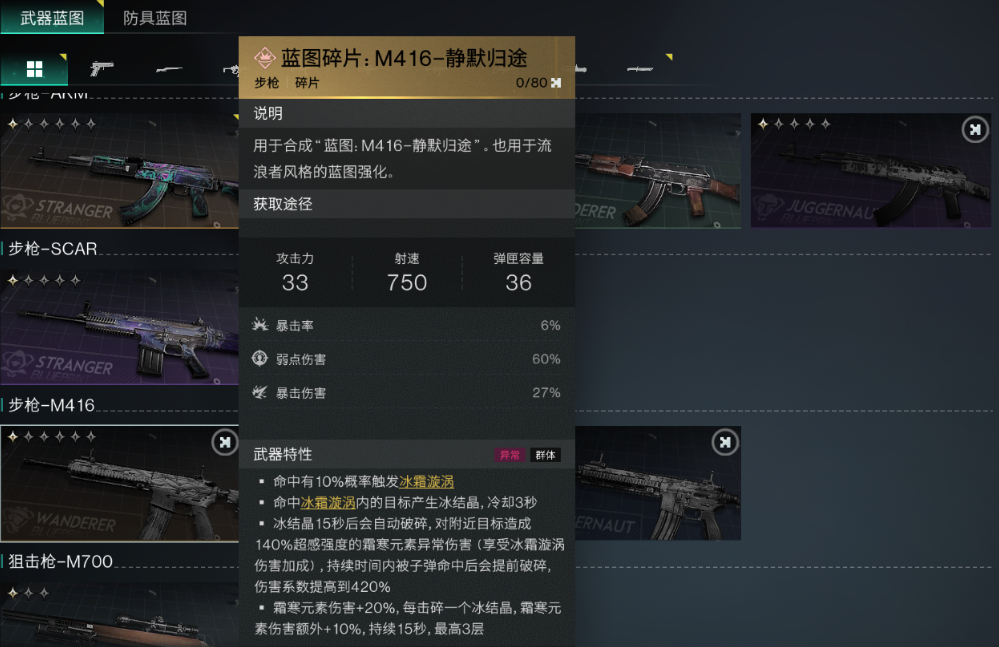Open 冰霜漩涡 link in first trait line

pos(426,481)
